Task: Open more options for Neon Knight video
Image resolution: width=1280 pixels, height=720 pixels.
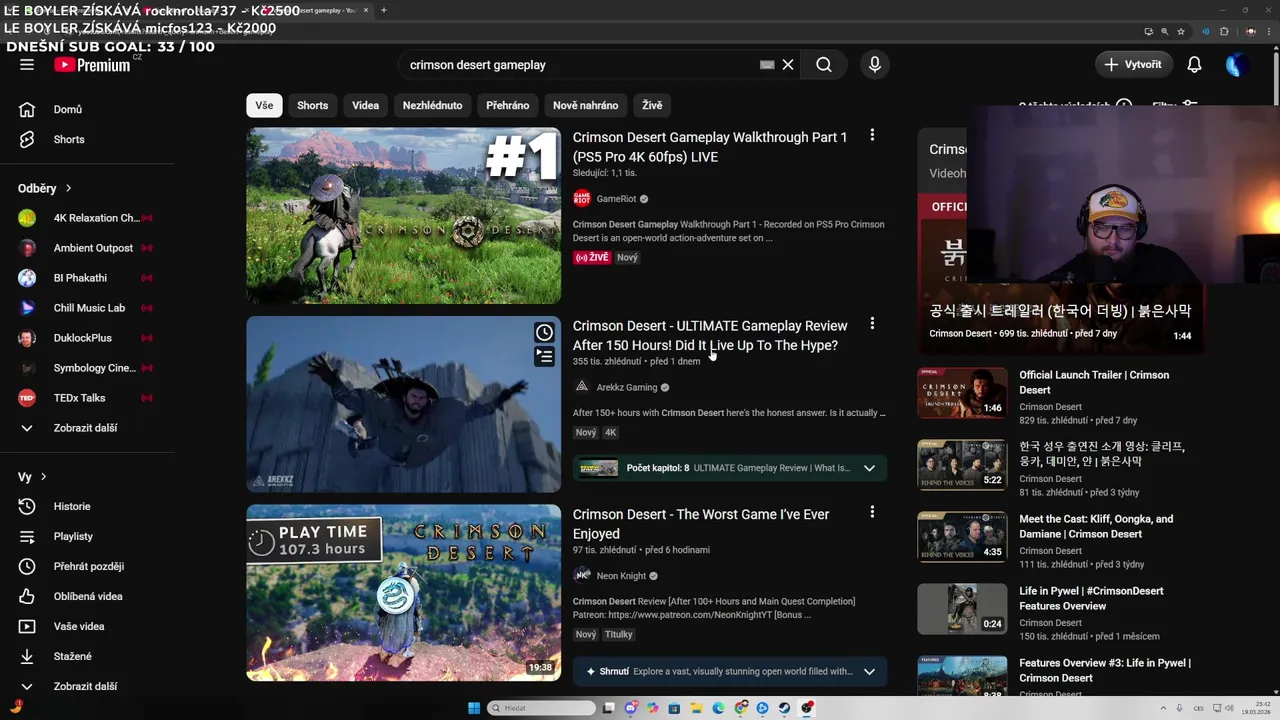Action: [x=872, y=512]
